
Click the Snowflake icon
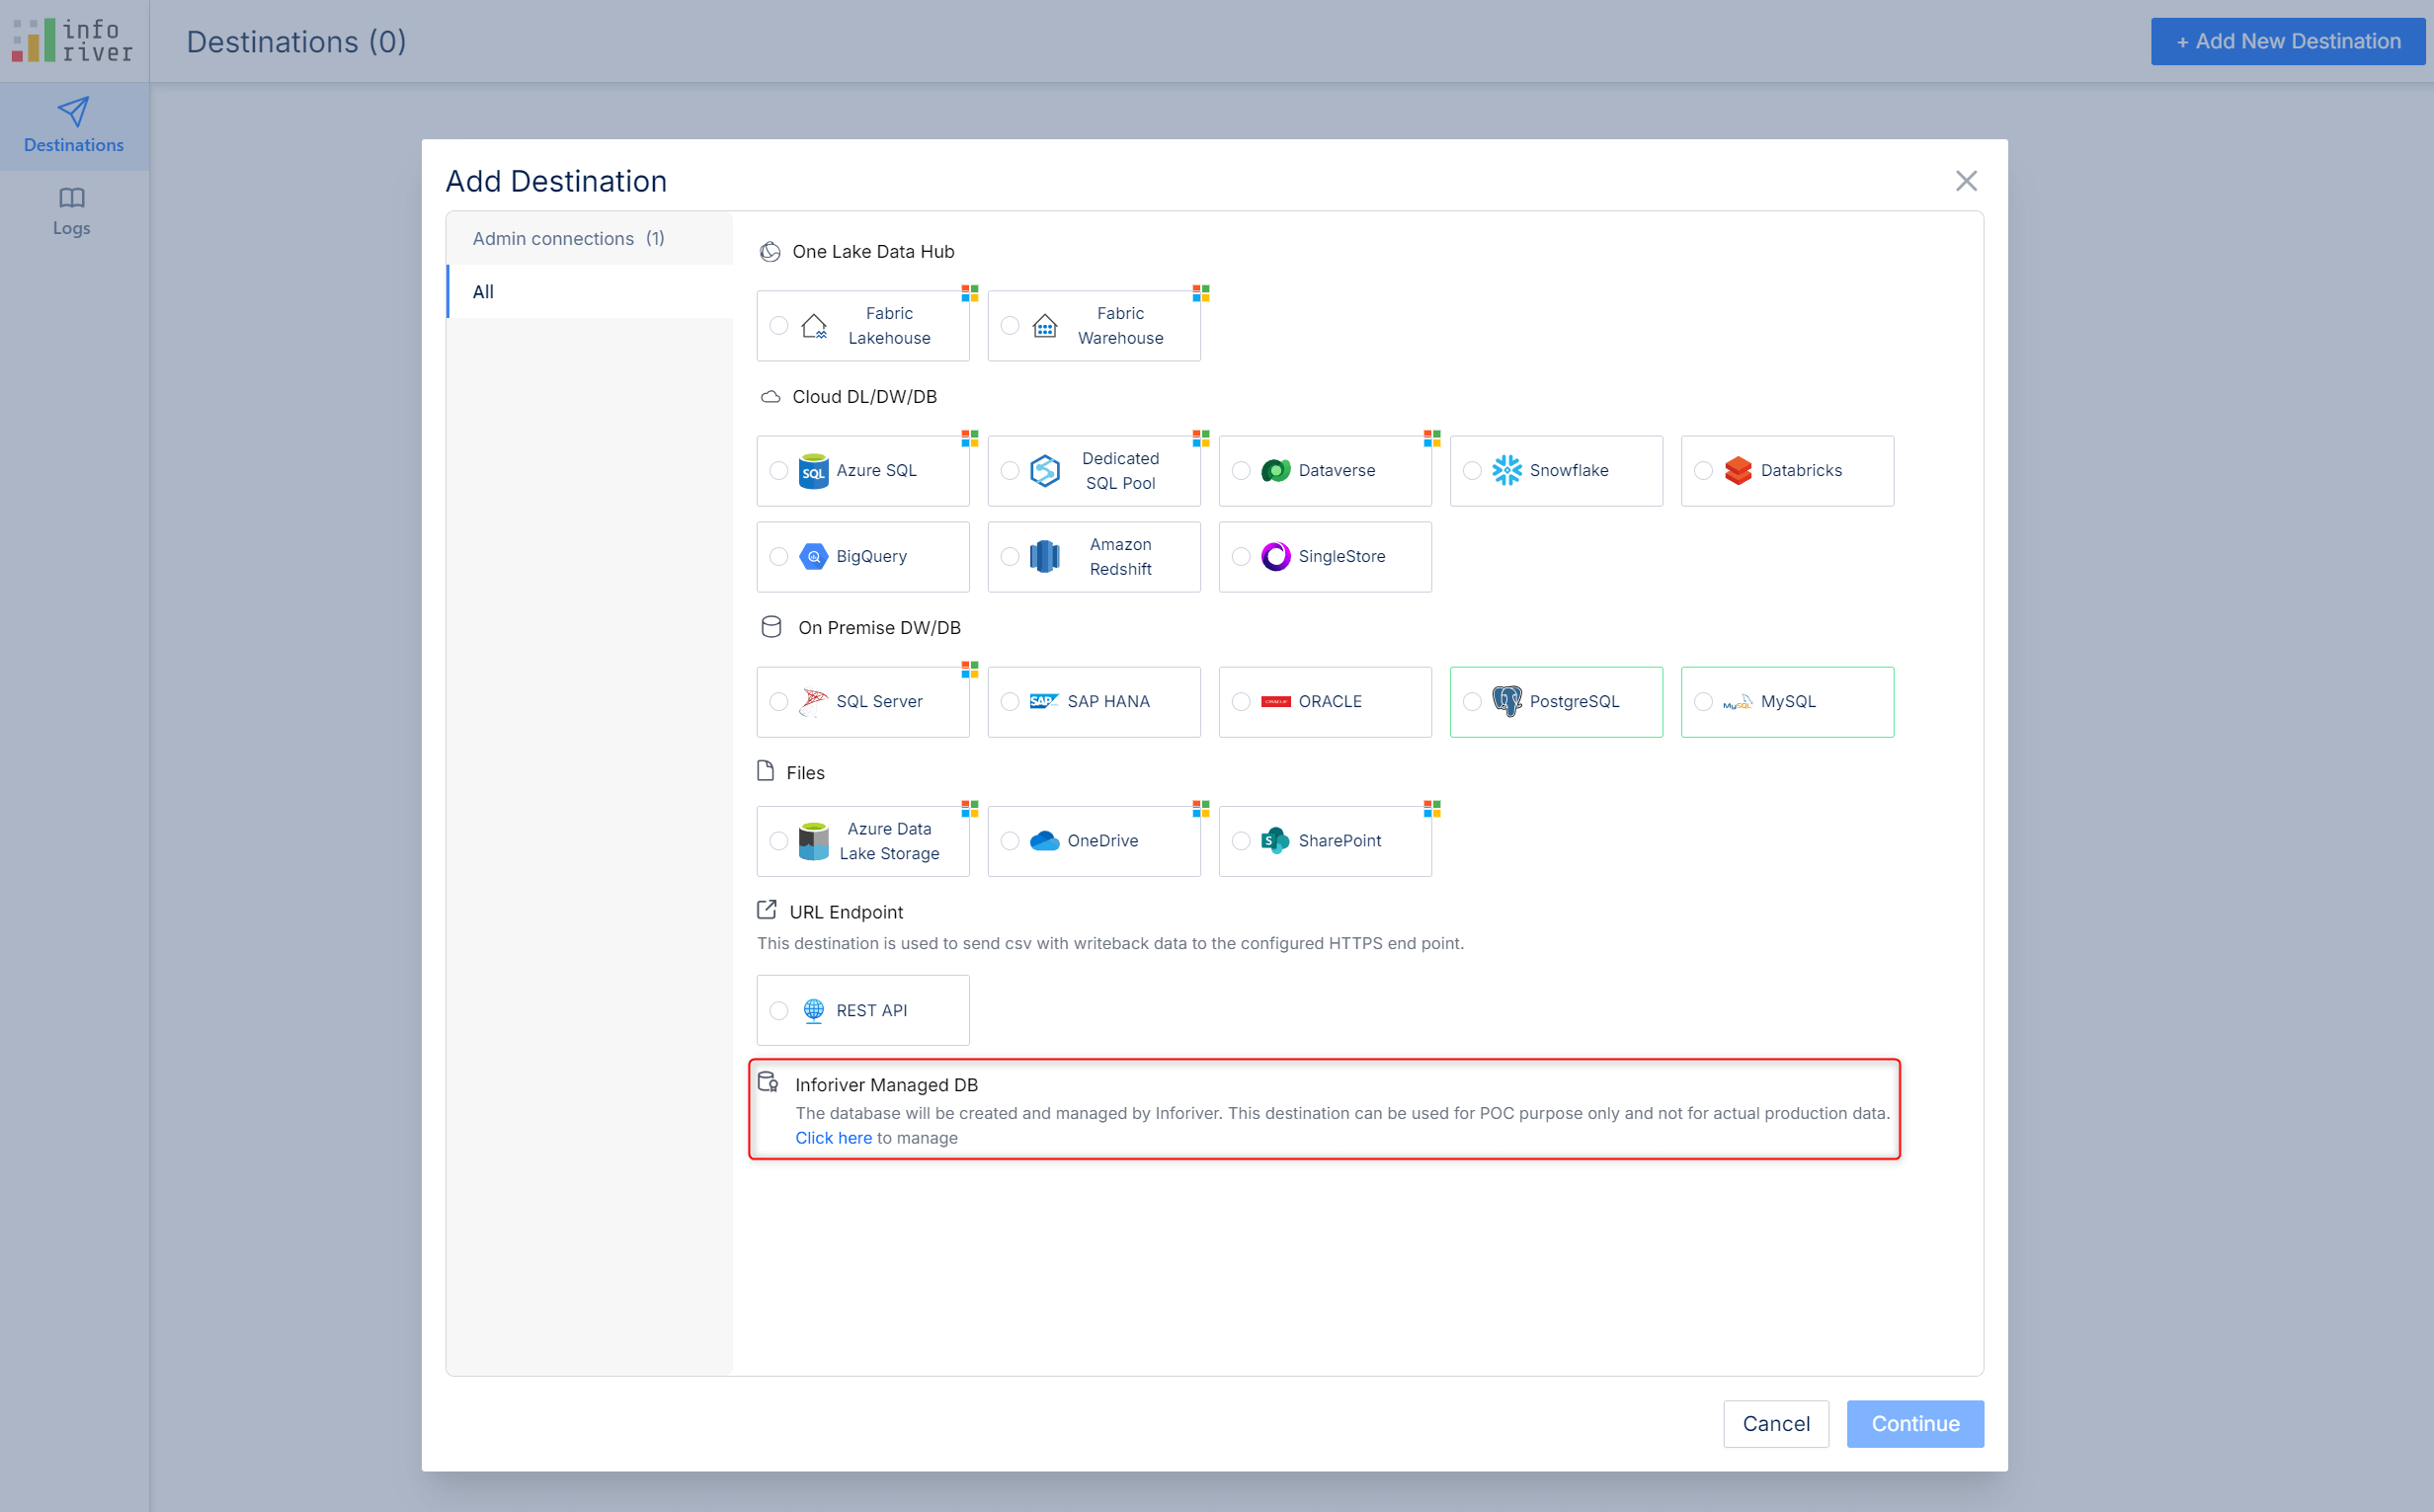click(x=1507, y=471)
